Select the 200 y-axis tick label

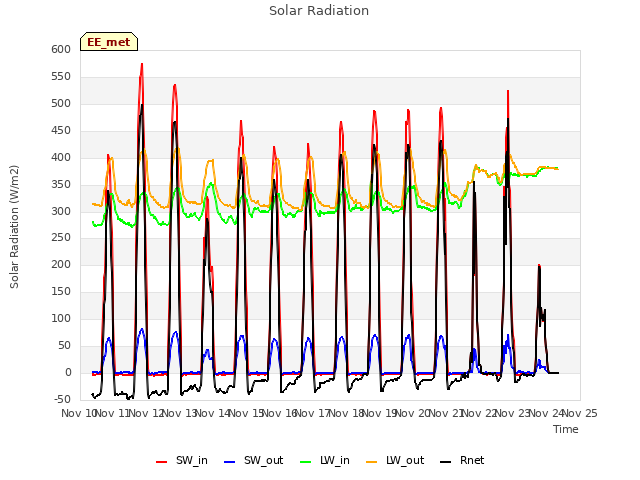(61, 264)
